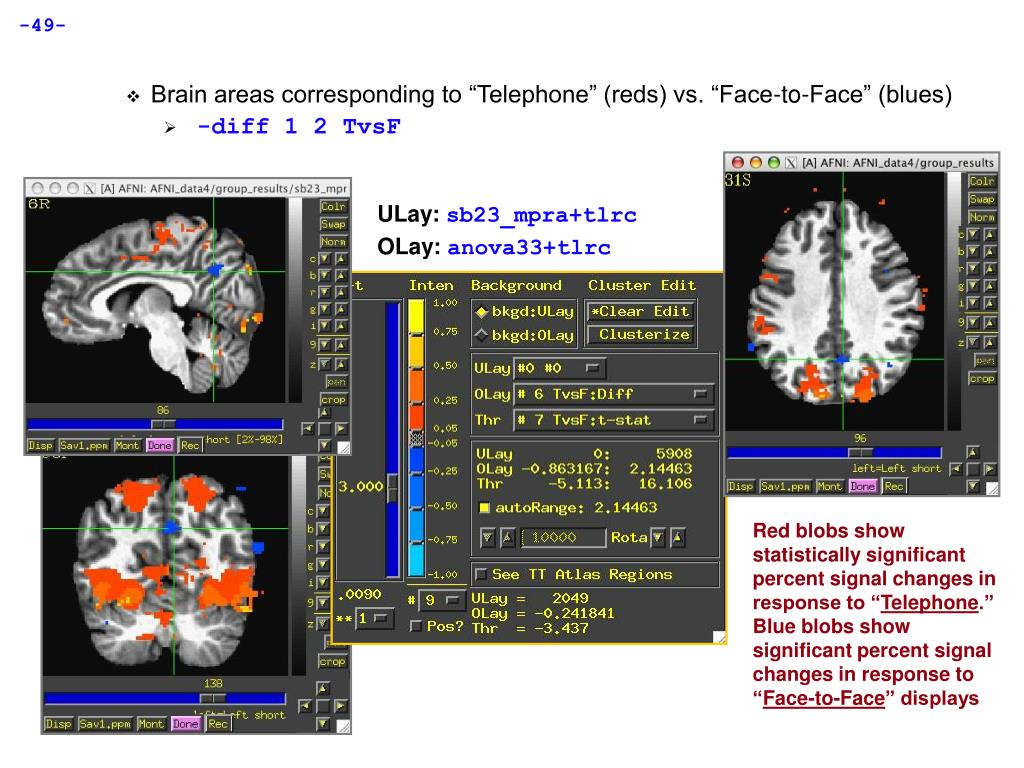Viewport: 1024px width, 768px height.
Task: Click 'r' down arrow in sagittal viewer
Action: pyautogui.click(x=325, y=293)
